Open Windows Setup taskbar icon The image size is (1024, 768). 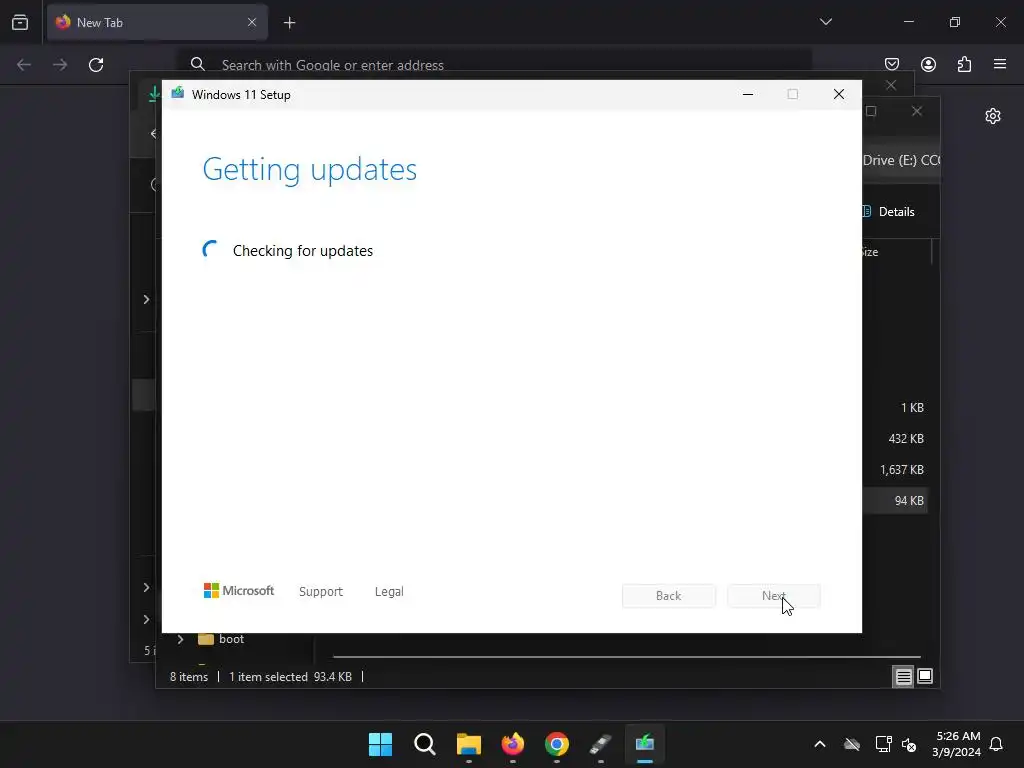coord(645,744)
